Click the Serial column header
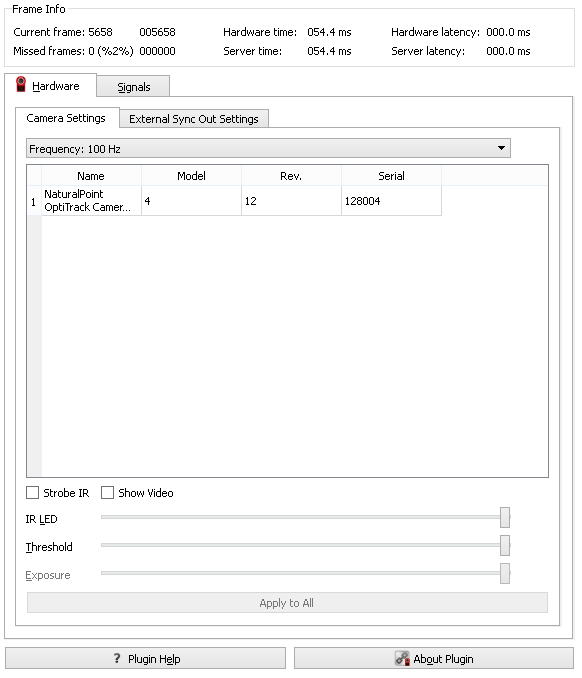This screenshot has height=678, width=582. click(x=391, y=176)
